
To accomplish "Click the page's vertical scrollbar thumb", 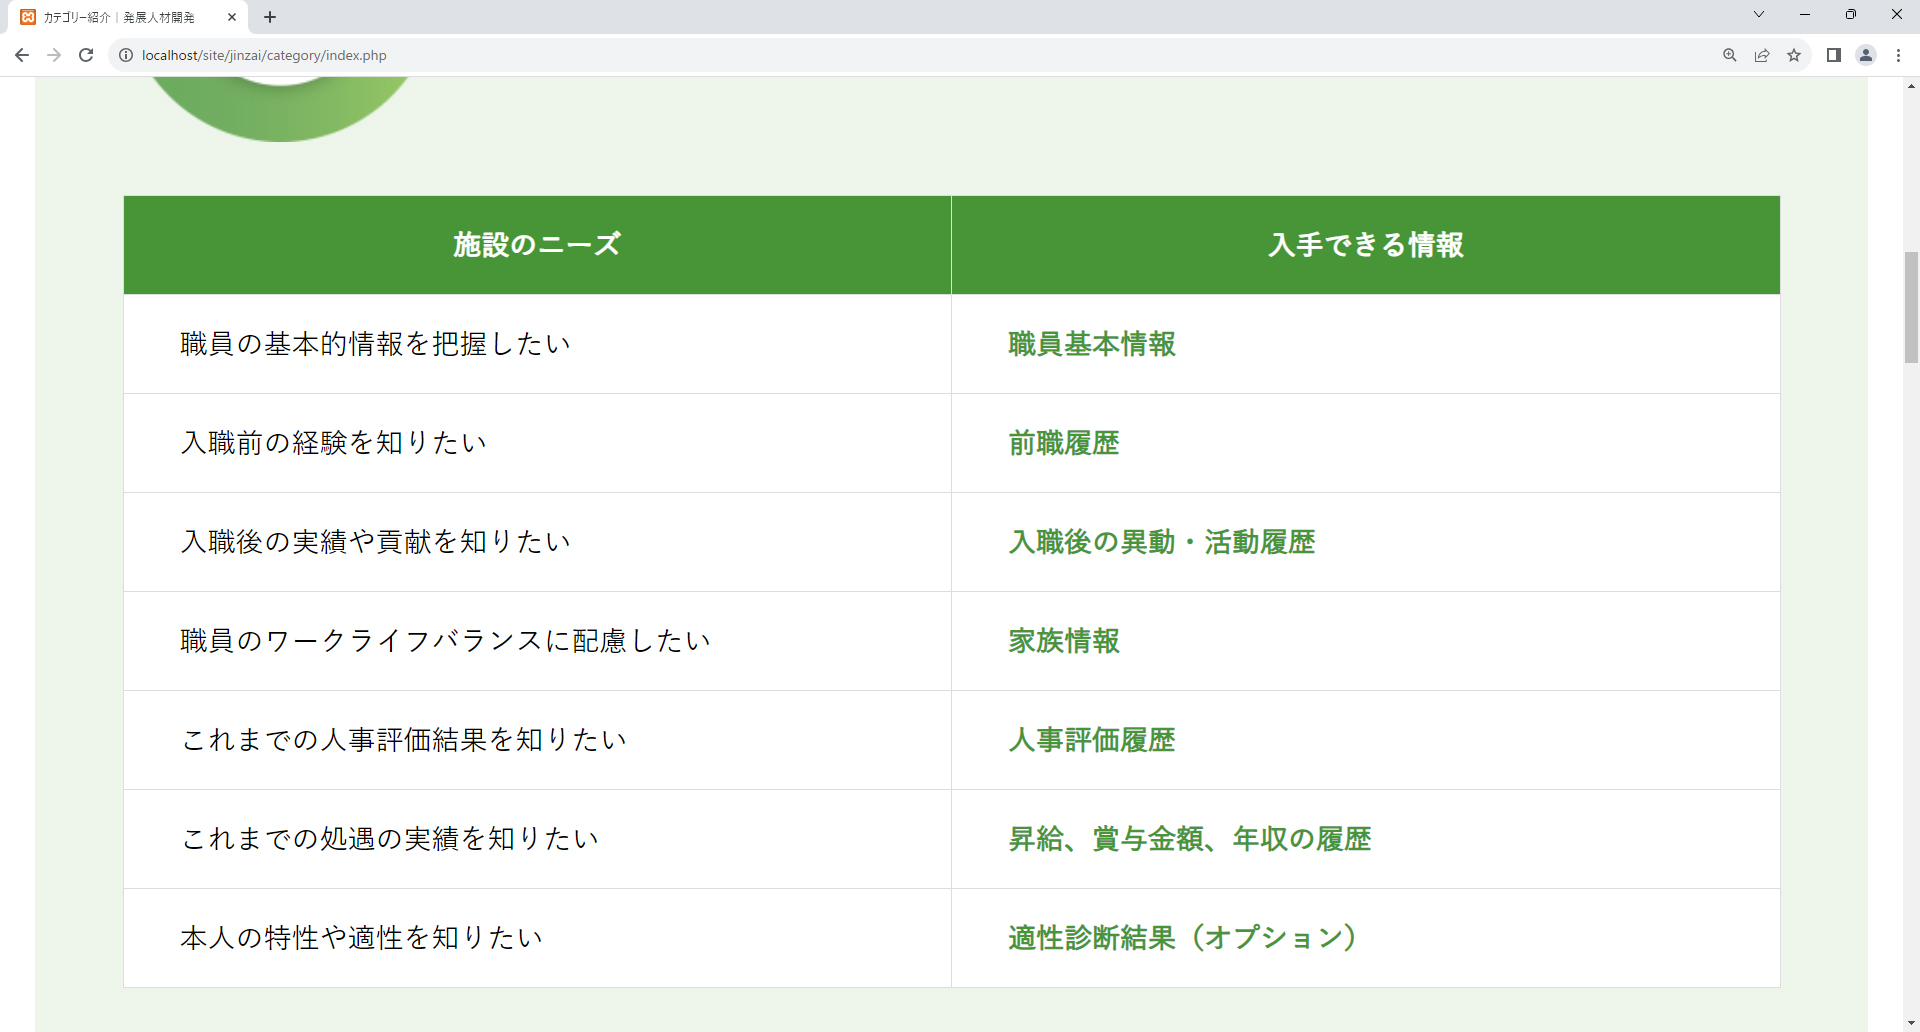I will tap(1911, 307).
